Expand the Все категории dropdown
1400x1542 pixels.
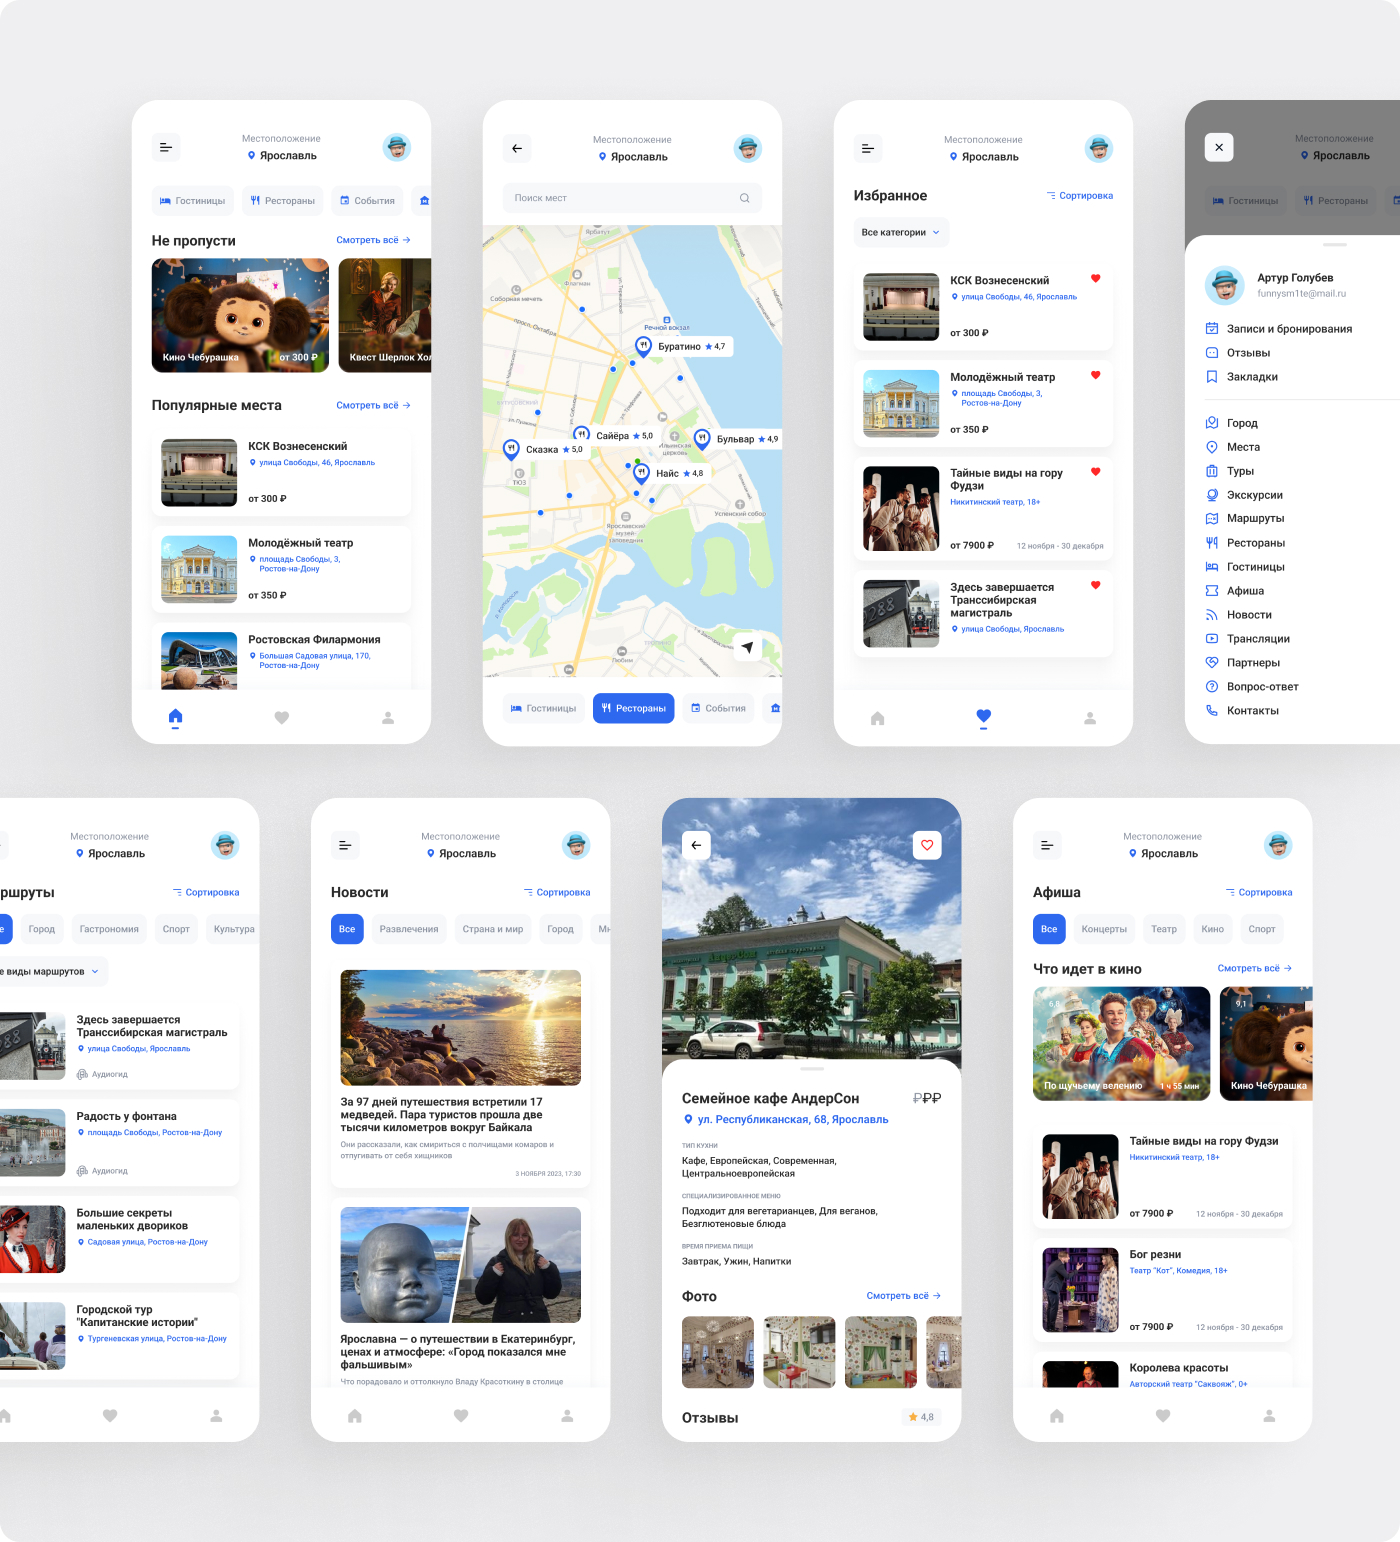pyautogui.click(x=900, y=233)
